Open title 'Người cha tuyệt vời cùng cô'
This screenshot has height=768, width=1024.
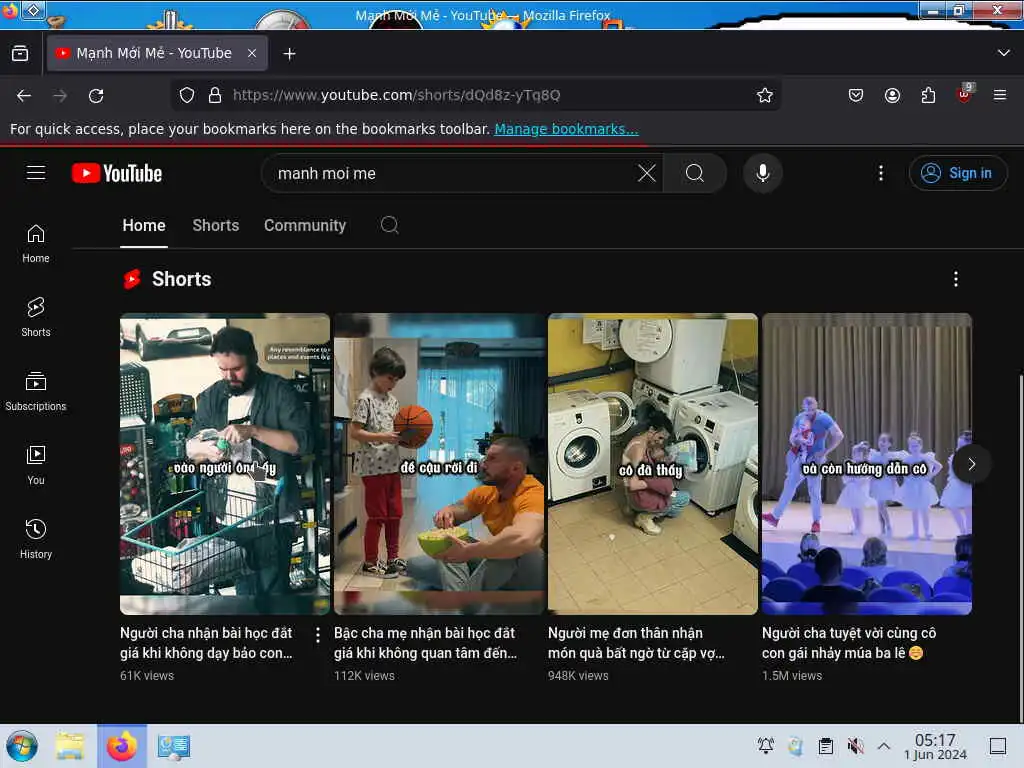click(849, 643)
